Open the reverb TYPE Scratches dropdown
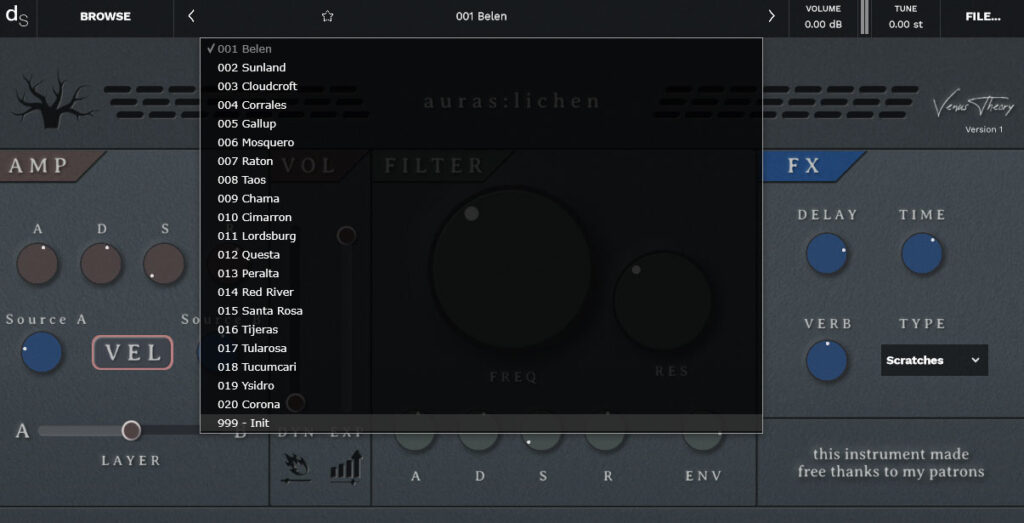This screenshot has width=1024, height=523. coord(934,360)
